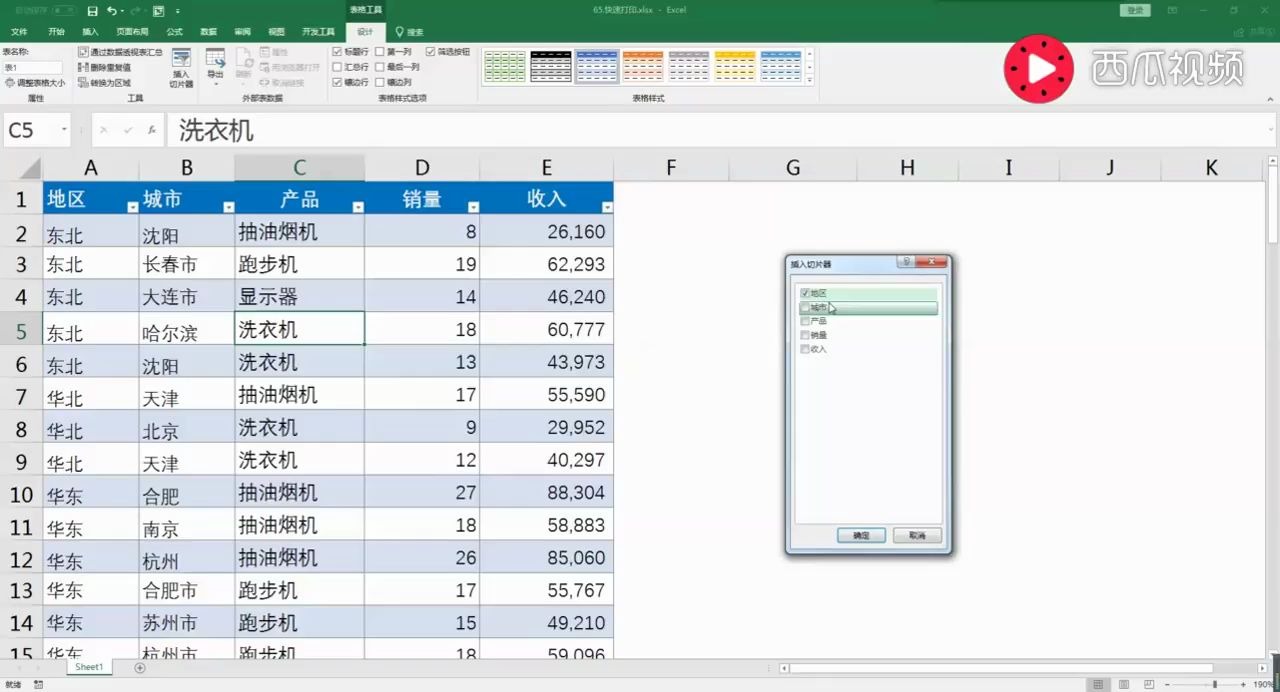Click the horizontal scrollbar at bottom
The image size is (1280, 692).
(x=1000, y=668)
